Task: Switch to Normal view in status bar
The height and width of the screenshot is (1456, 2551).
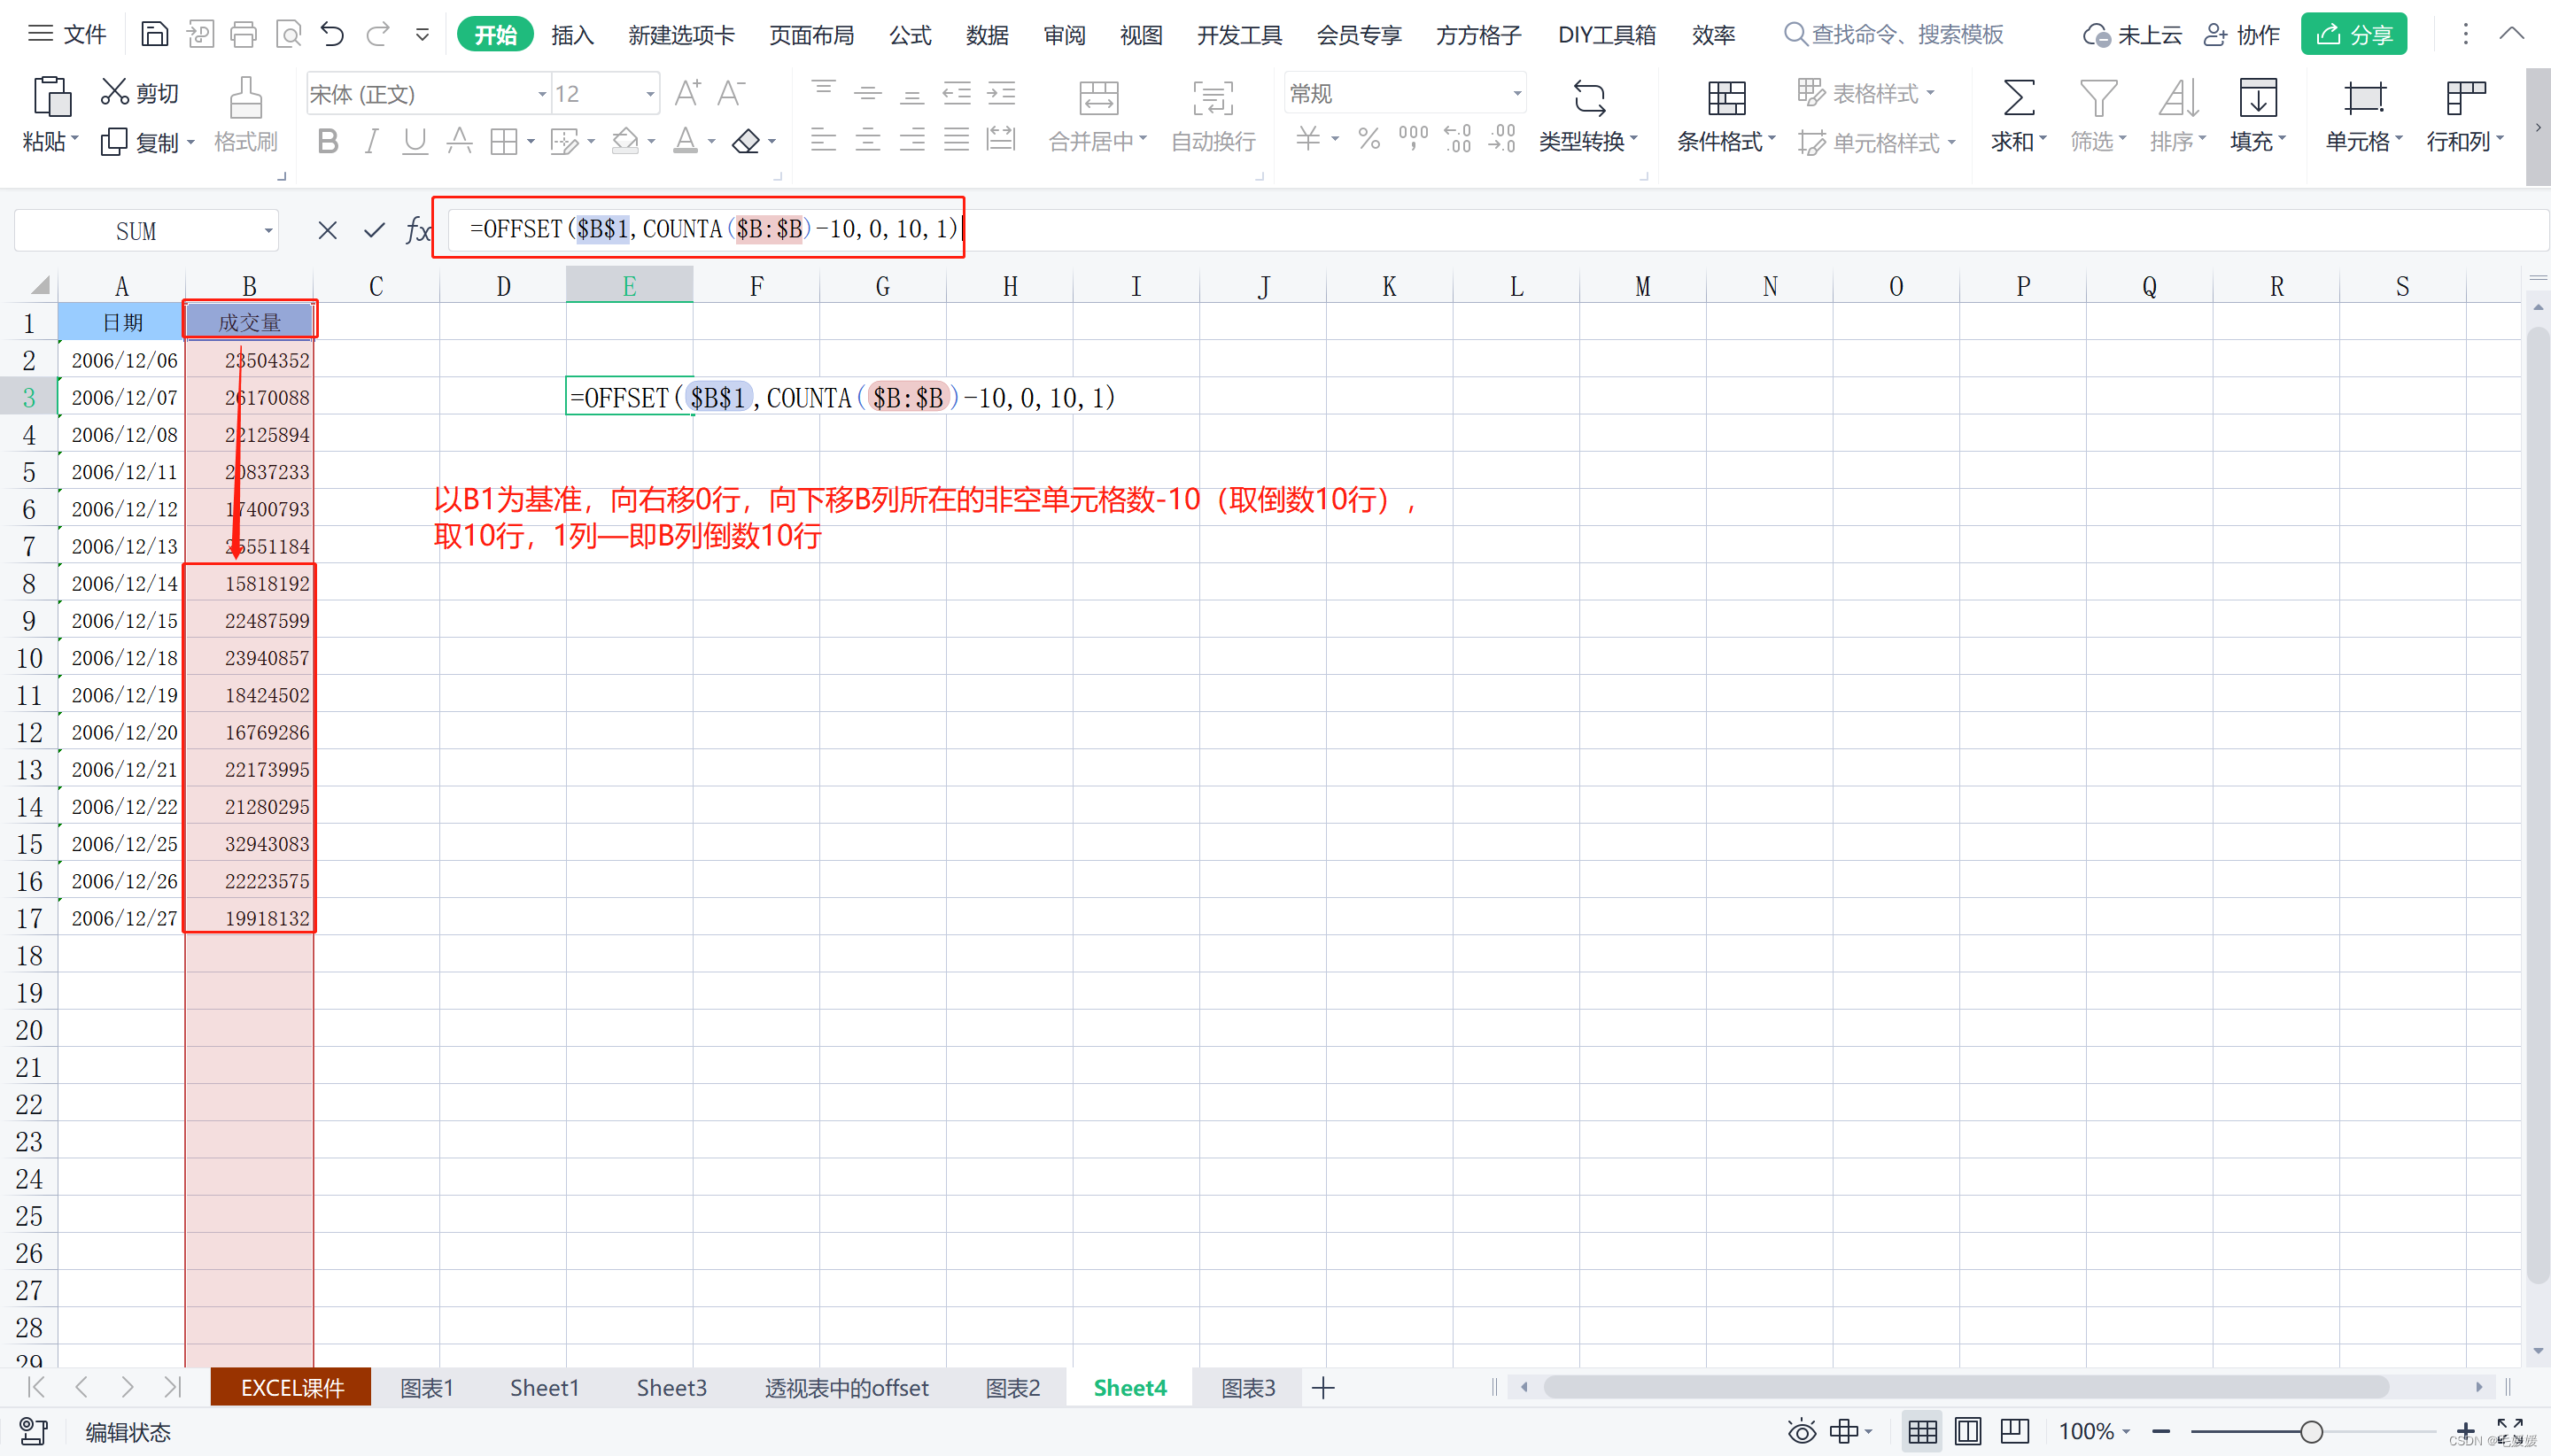Action: tap(1922, 1431)
